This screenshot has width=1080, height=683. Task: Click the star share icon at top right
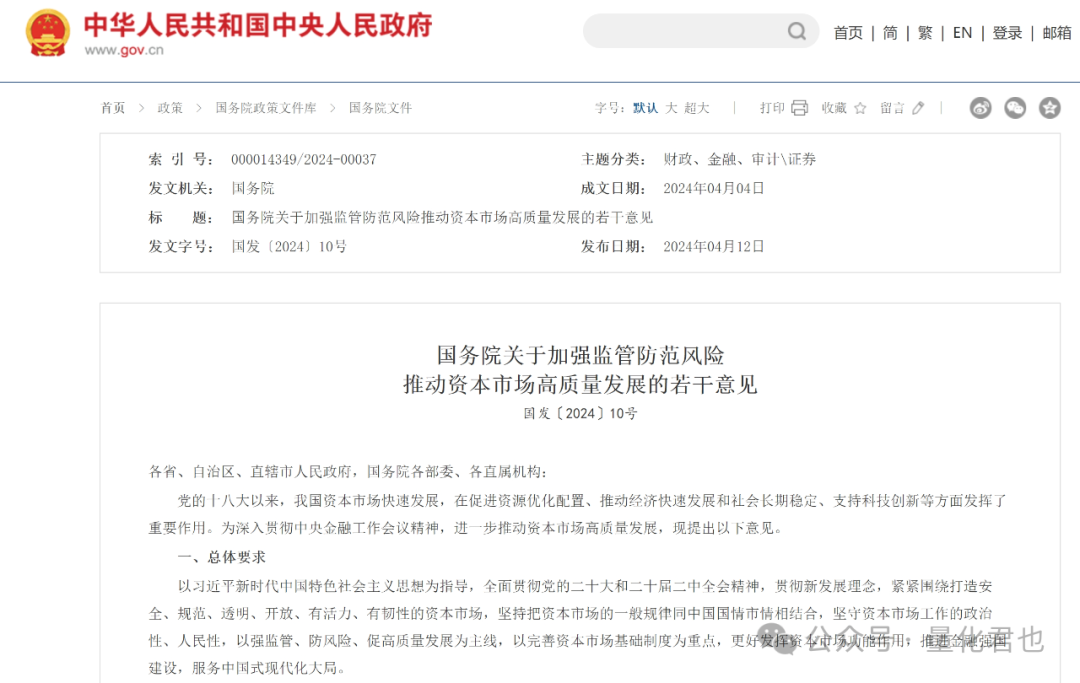1049,107
